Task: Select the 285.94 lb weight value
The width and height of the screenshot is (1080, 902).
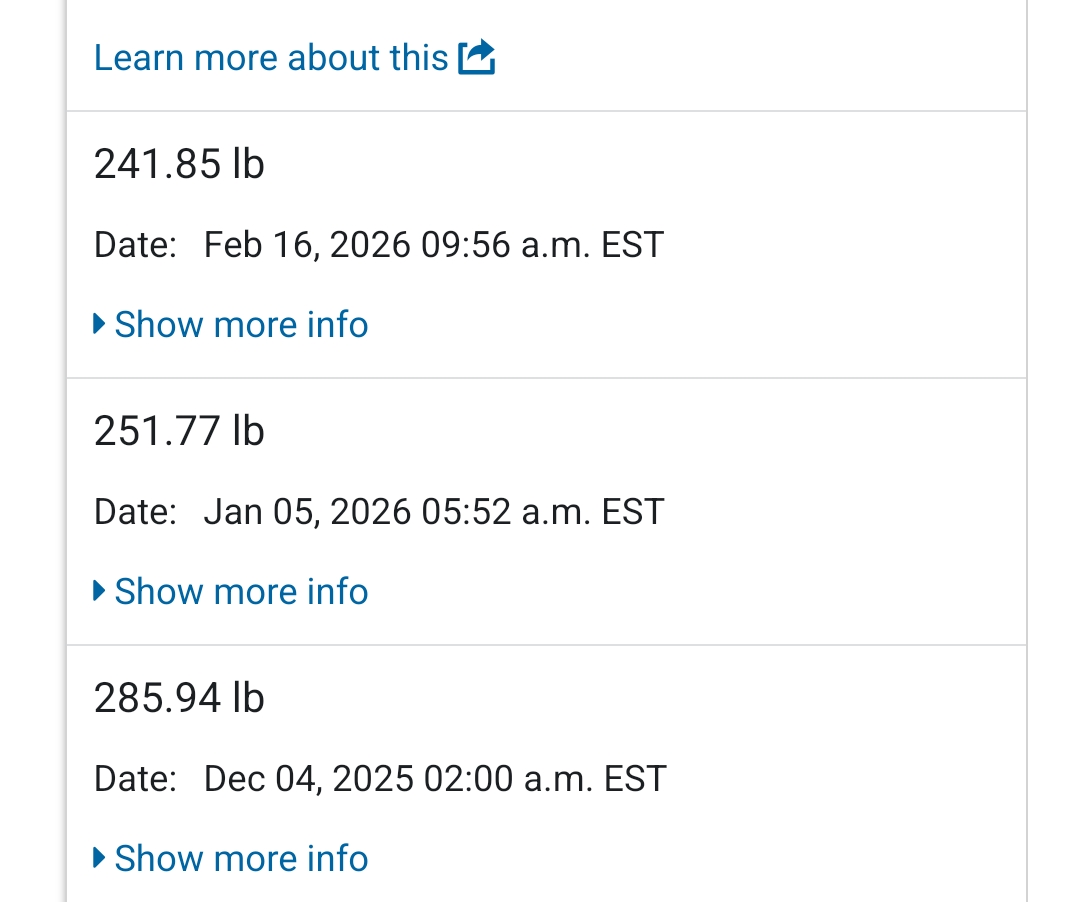Action: tap(179, 698)
